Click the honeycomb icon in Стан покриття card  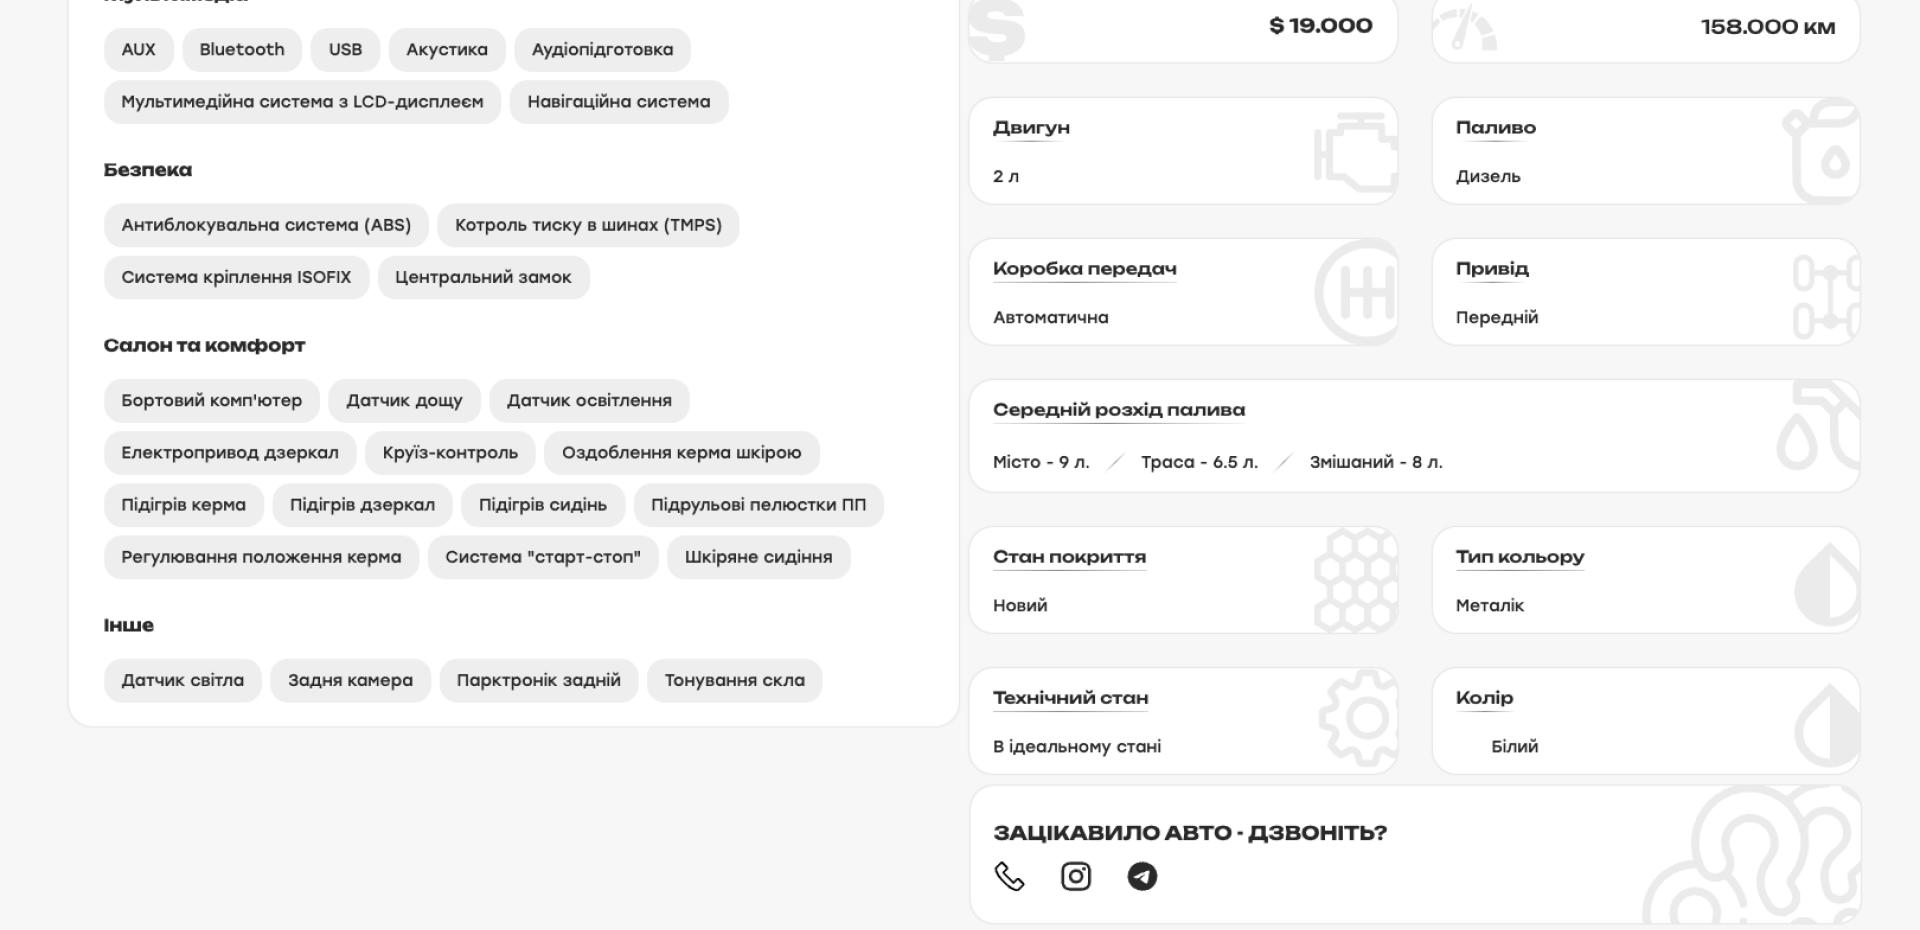1355,580
